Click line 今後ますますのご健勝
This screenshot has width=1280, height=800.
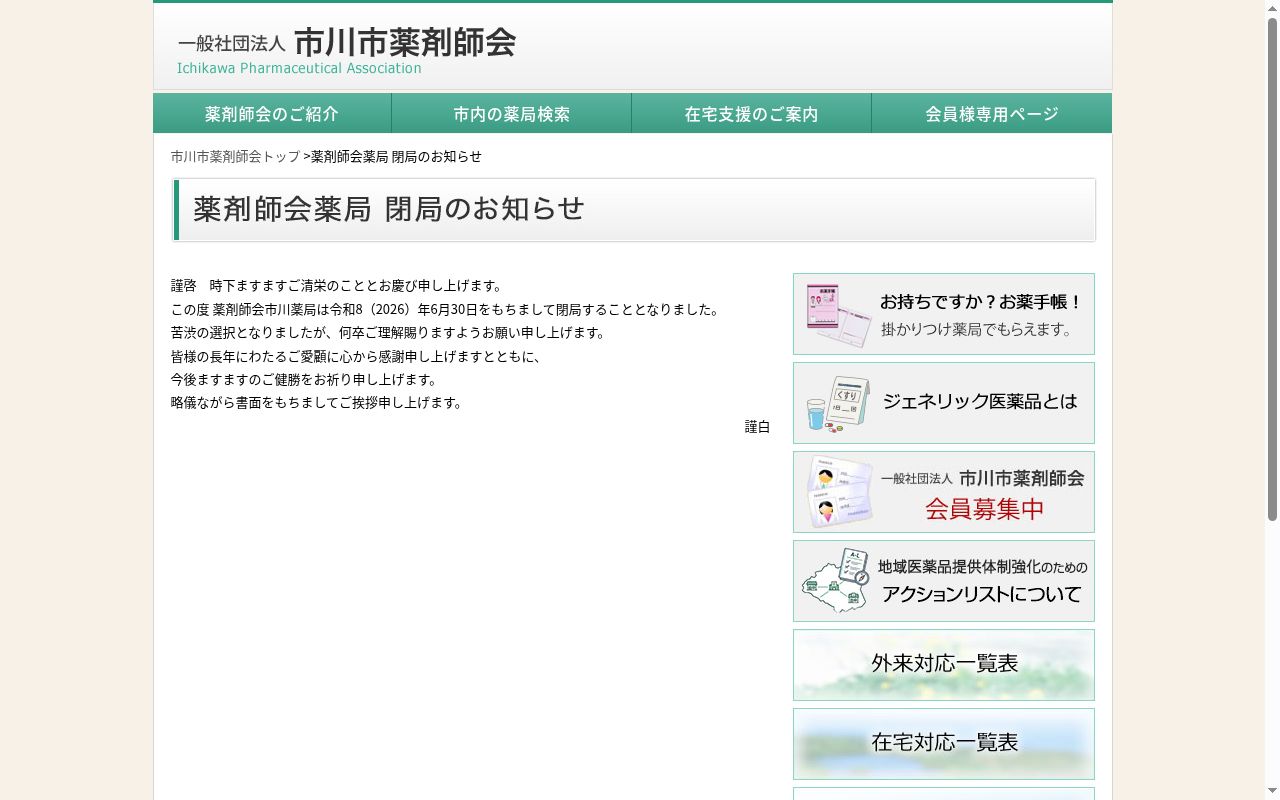304,380
